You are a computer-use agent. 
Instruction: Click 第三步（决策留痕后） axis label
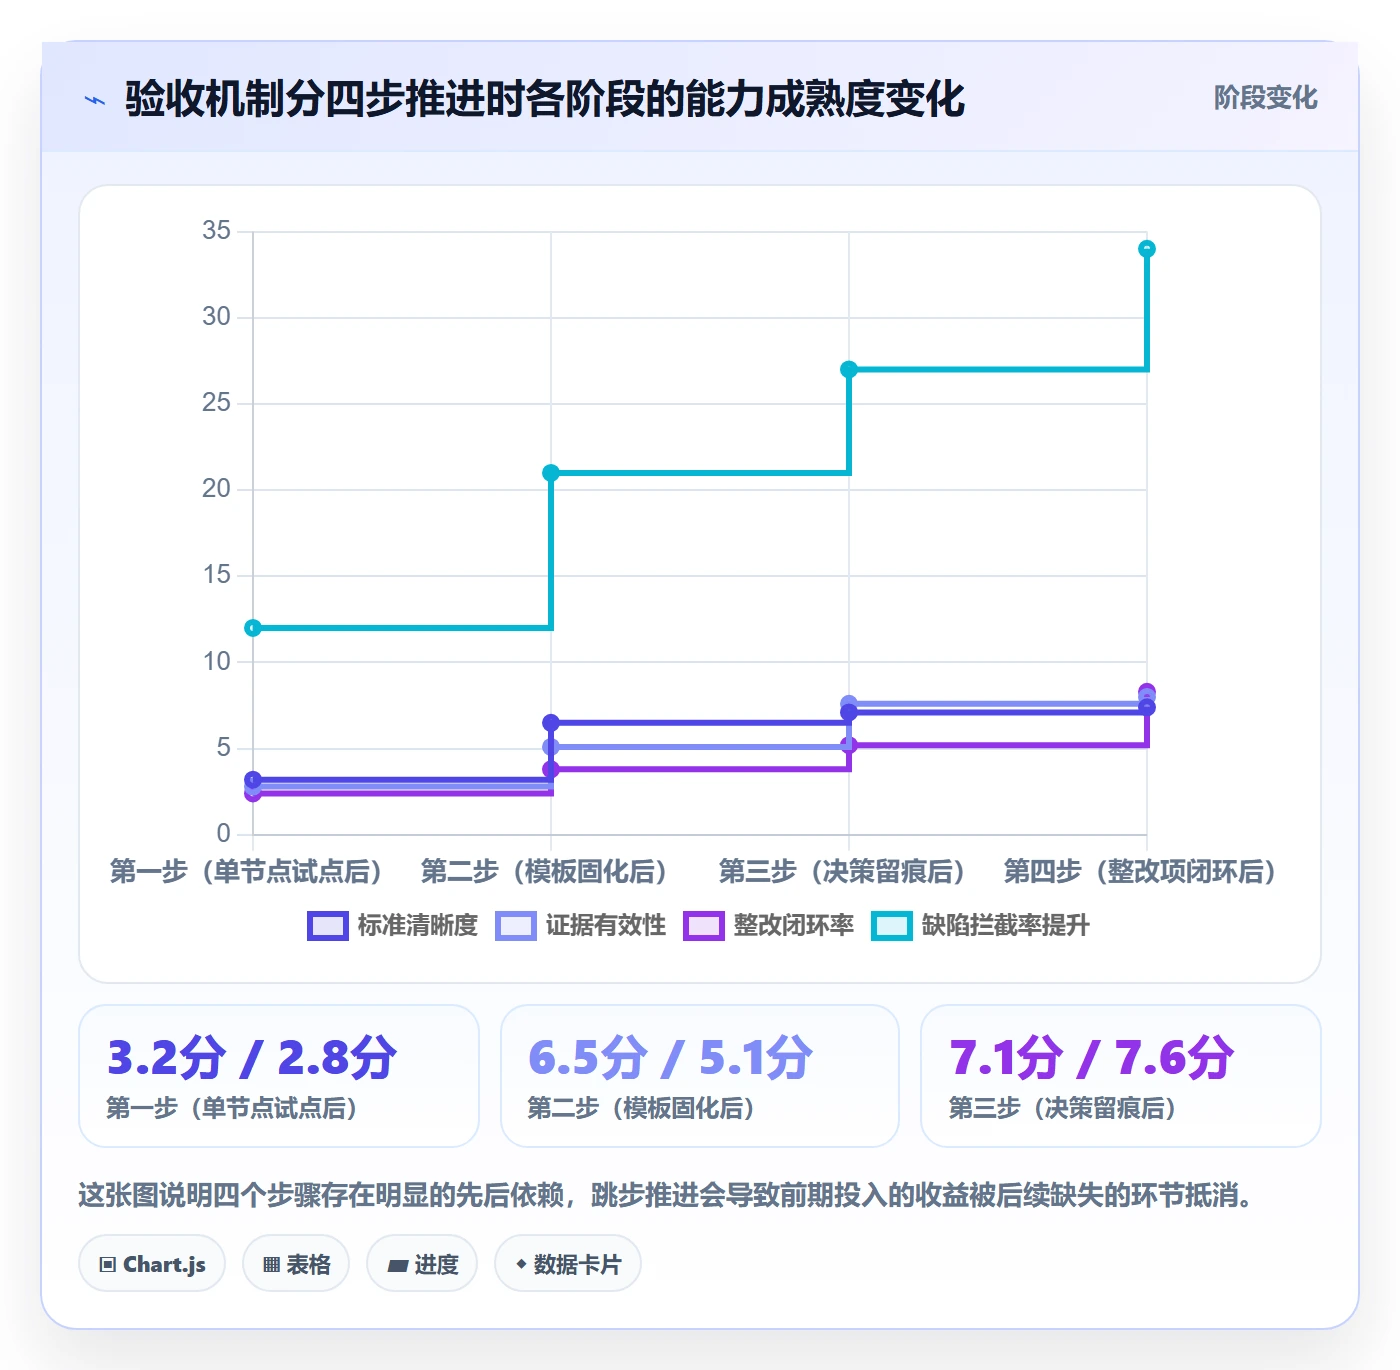pyautogui.click(x=842, y=872)
